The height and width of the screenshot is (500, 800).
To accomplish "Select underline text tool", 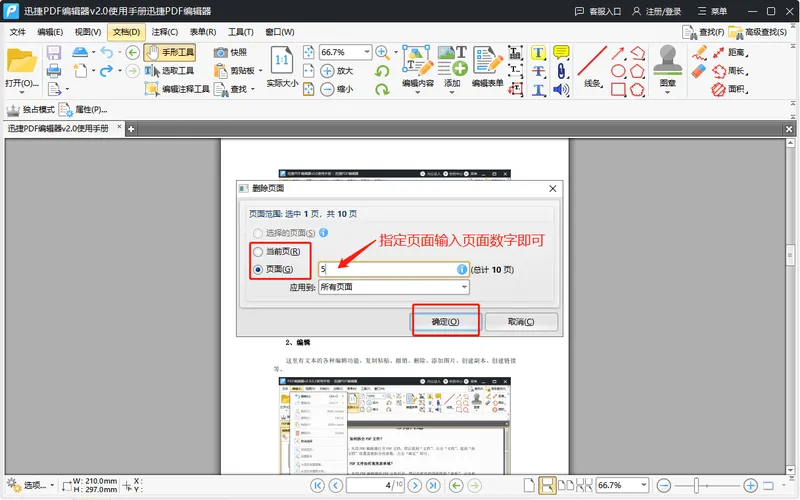I will 538,90.
